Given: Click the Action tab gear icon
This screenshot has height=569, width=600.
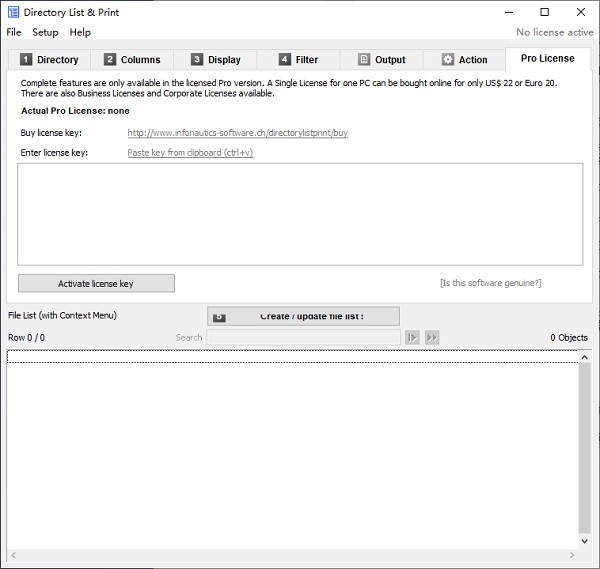Looking at the screenshot, I should (447, 60).
